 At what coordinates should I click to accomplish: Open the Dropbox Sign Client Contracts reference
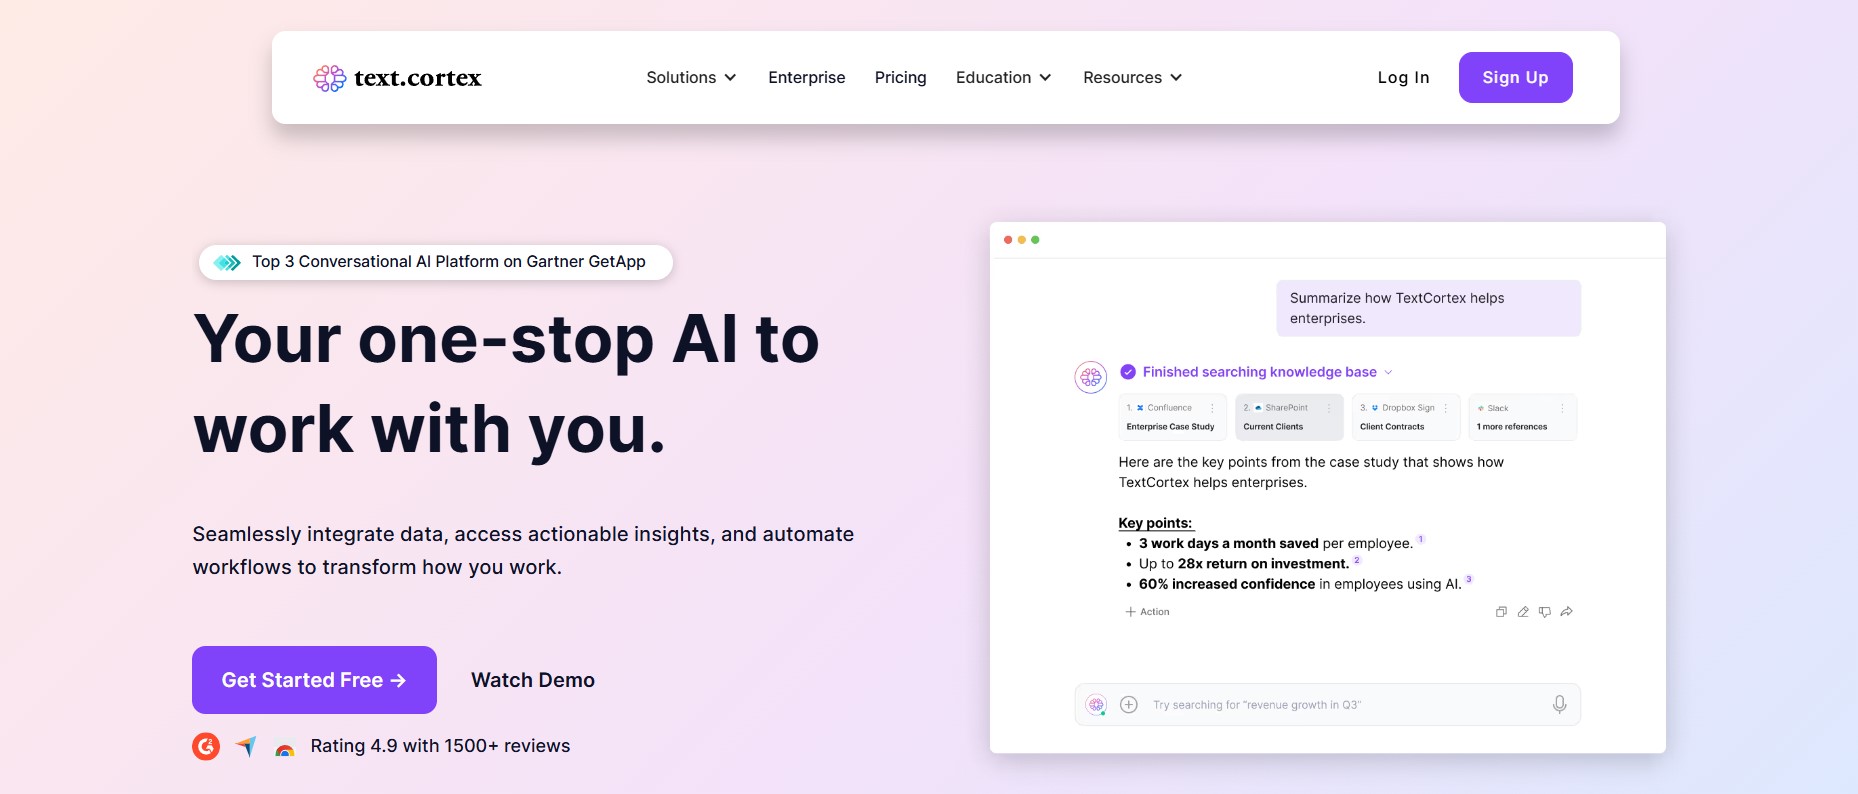coord(1406,417)
